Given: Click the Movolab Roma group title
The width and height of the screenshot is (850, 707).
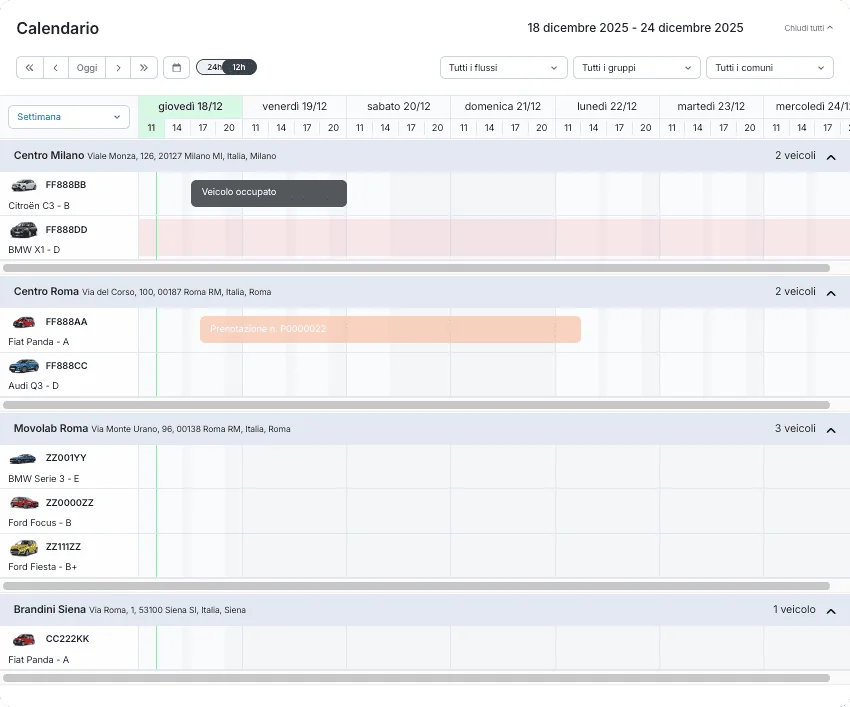Looking at the screenshot, I should coord(51,428).
